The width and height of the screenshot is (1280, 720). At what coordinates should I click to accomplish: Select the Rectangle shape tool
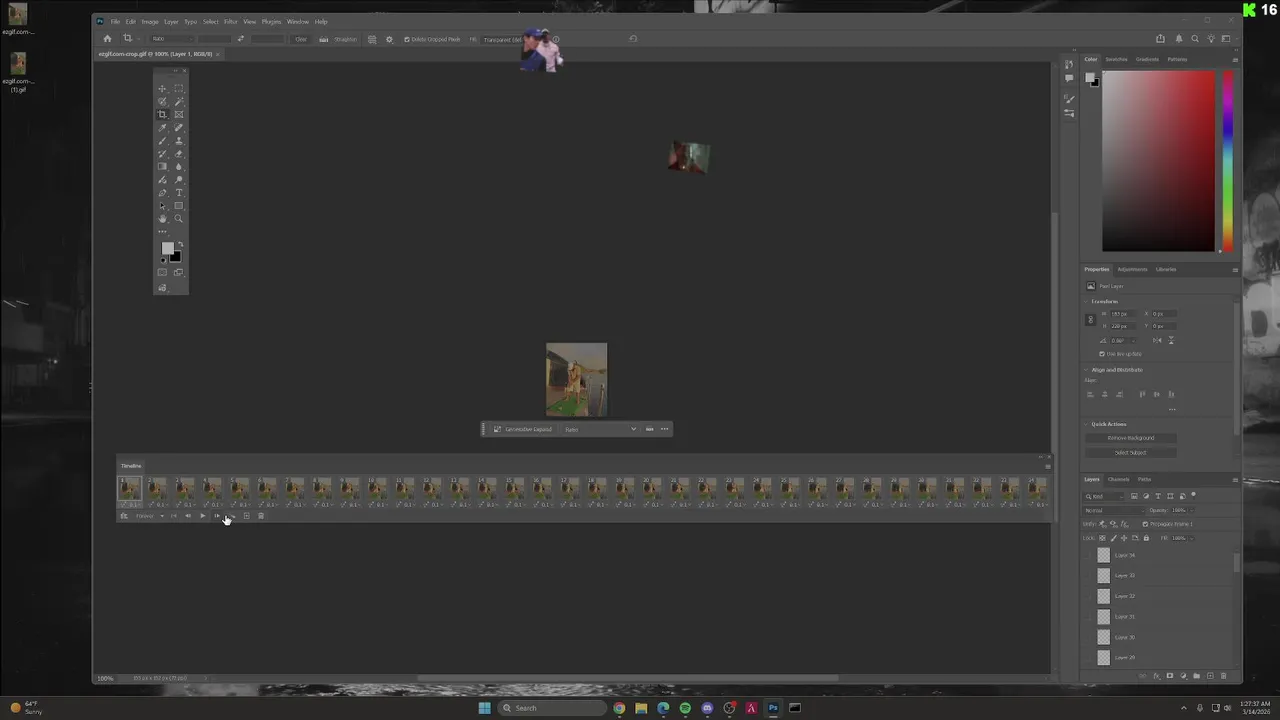179,206
